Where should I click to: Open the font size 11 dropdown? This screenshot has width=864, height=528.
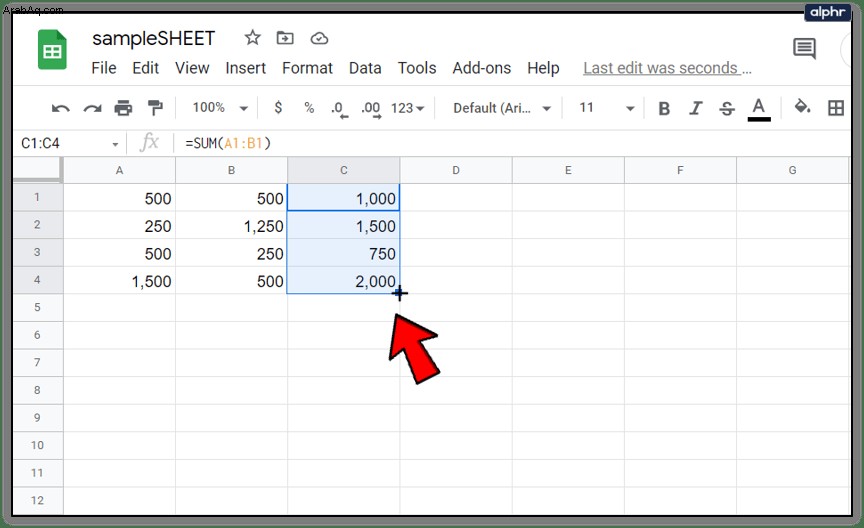click(606, 107)
